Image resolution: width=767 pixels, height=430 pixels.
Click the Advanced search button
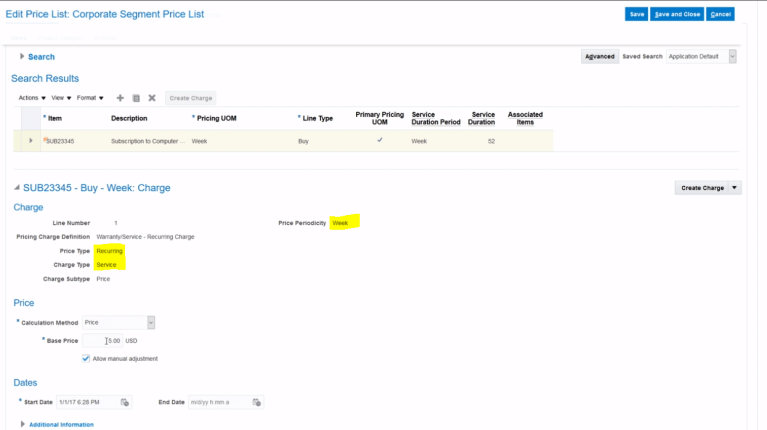[x=599, y=57]
